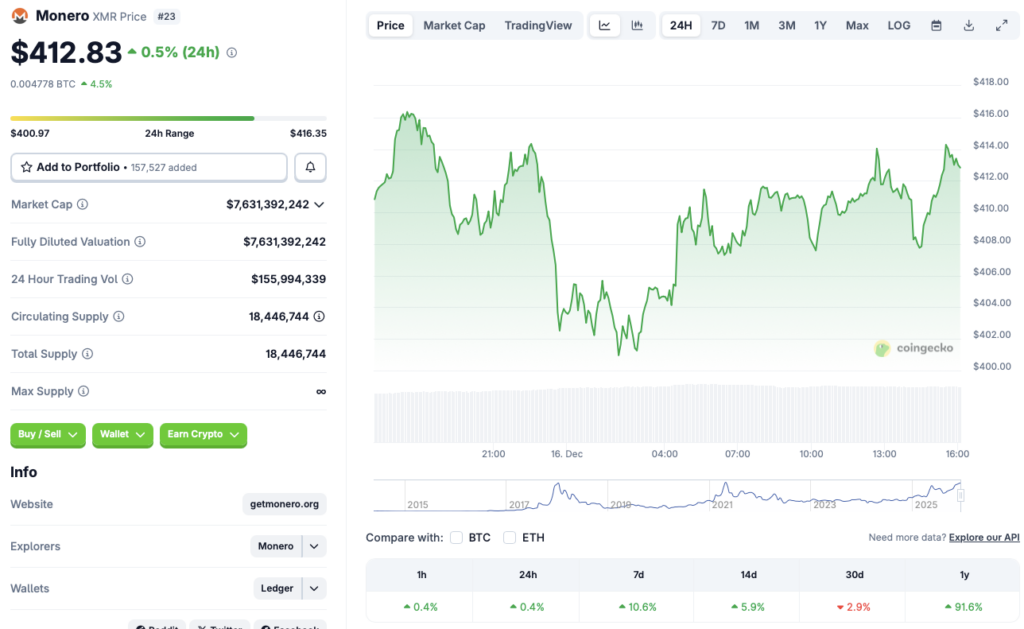
Task: Open the calendar date range picker icon
Action: (x=936, y=24)
